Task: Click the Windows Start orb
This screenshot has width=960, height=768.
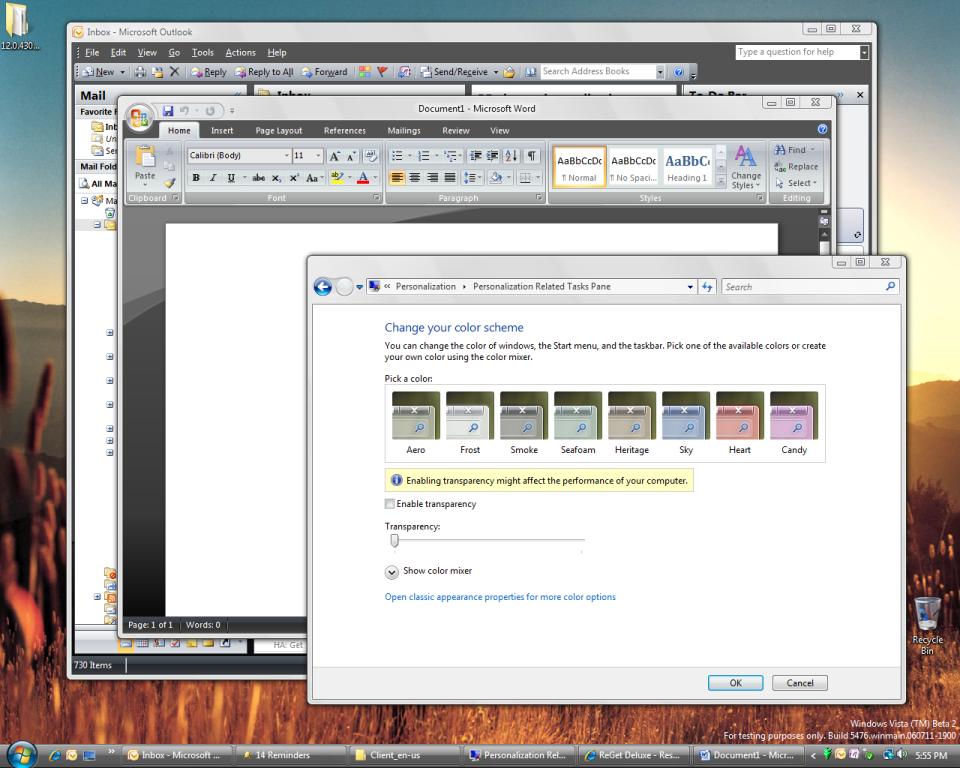Action: [22, 755]
